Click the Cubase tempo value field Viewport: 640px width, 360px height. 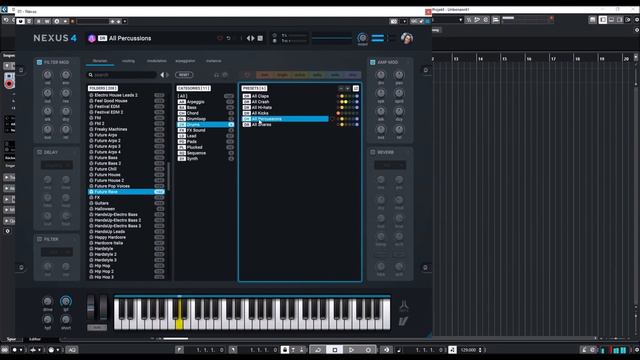[x=468, y=350]
